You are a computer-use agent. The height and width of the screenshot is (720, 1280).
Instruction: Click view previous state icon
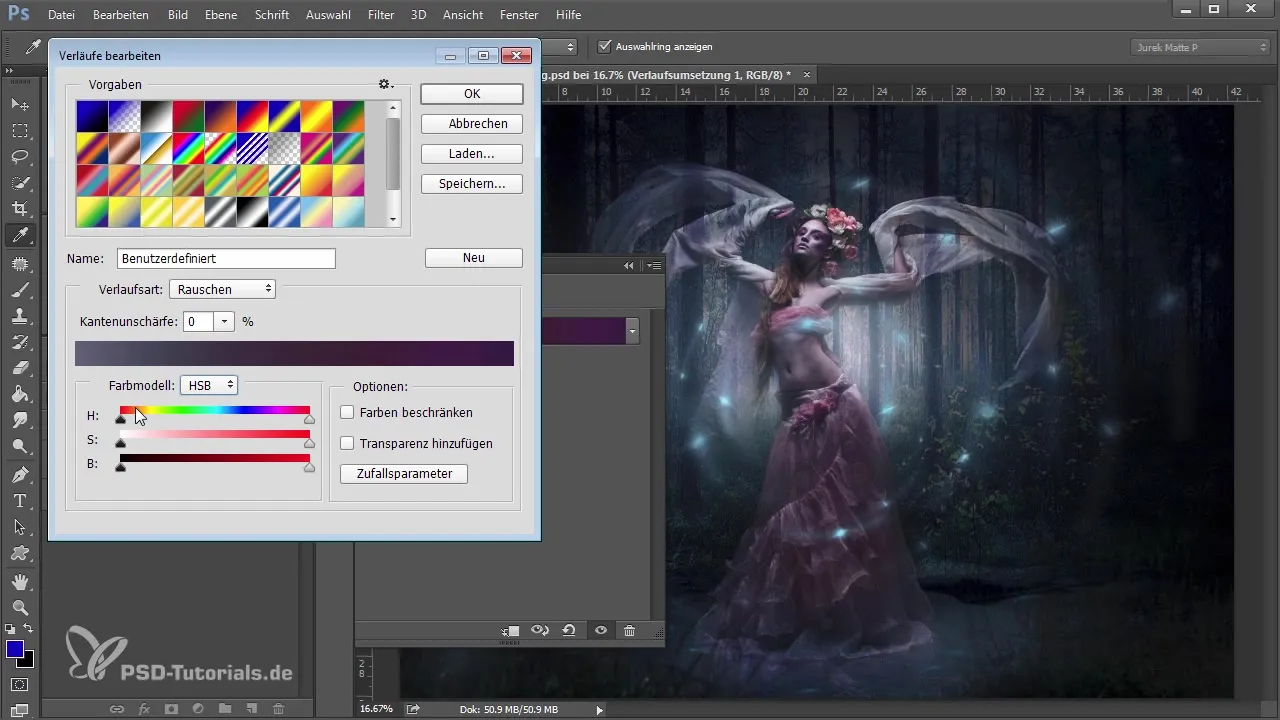[x=540, y=631]
